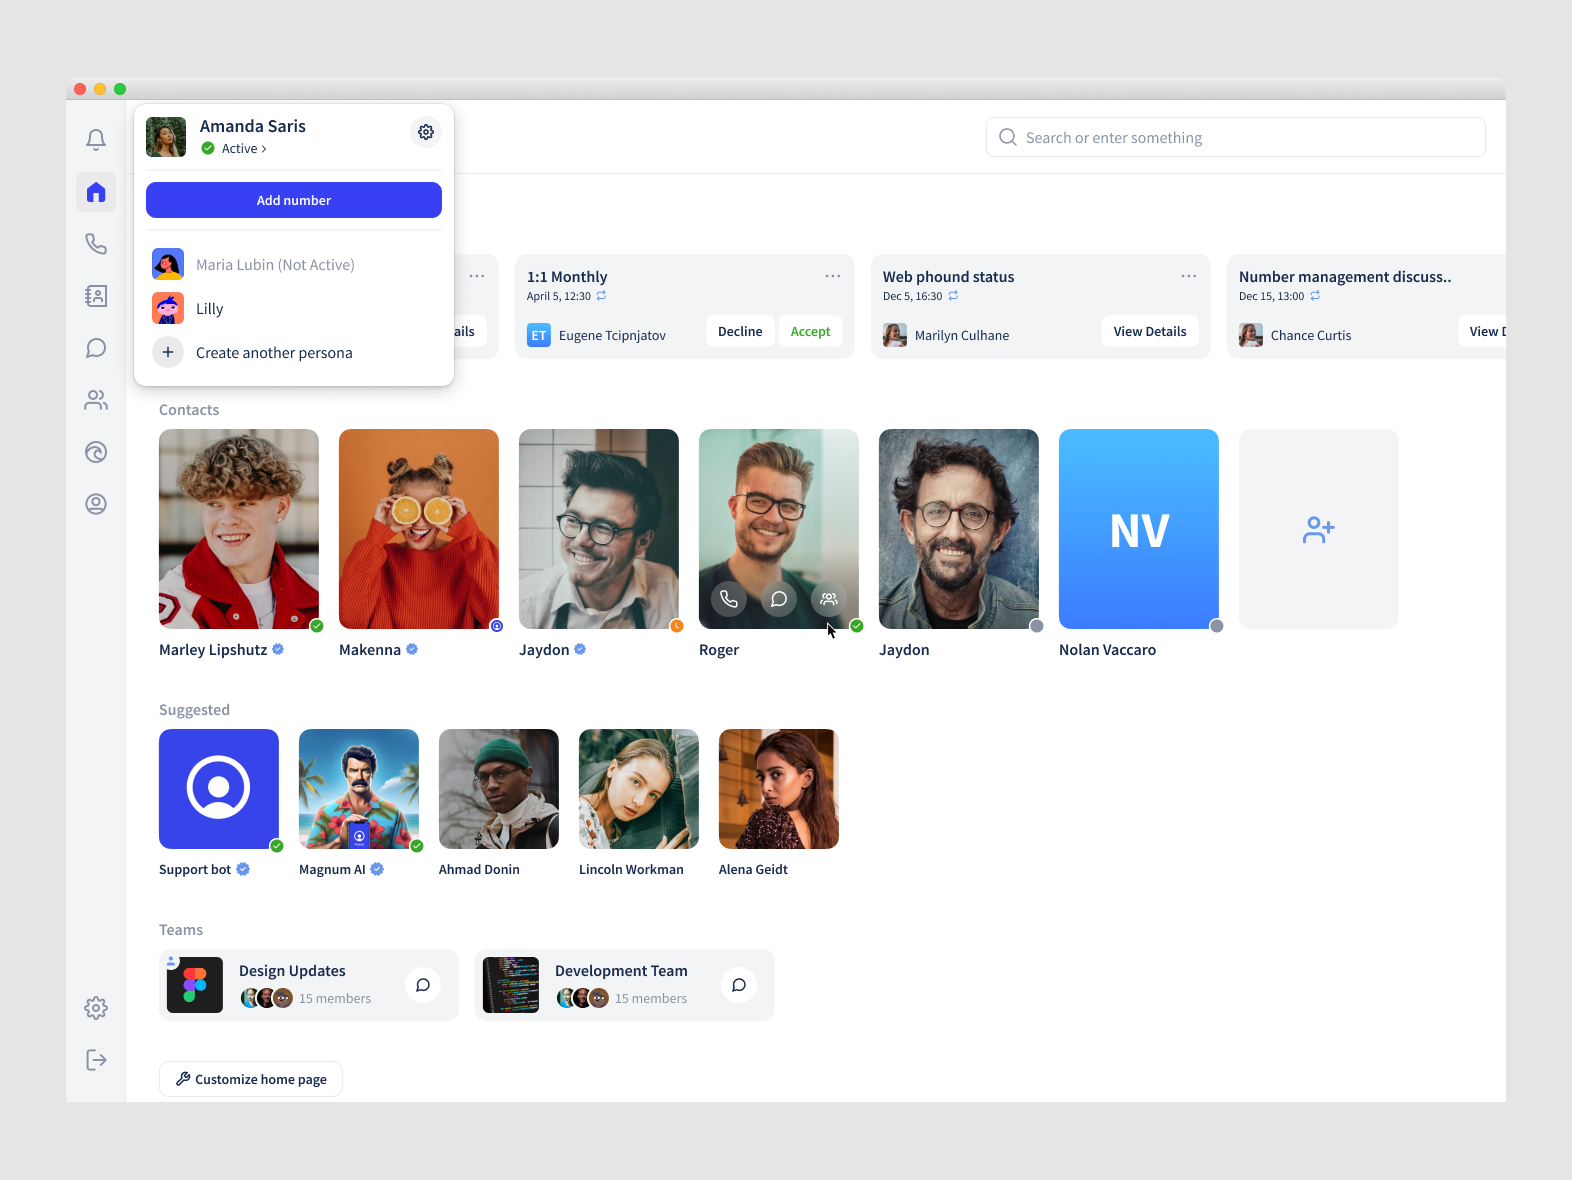Click Chance Curtis name in meeting card
This screenshot has height=1180, width=1572.
click(x=1311, y=336)
